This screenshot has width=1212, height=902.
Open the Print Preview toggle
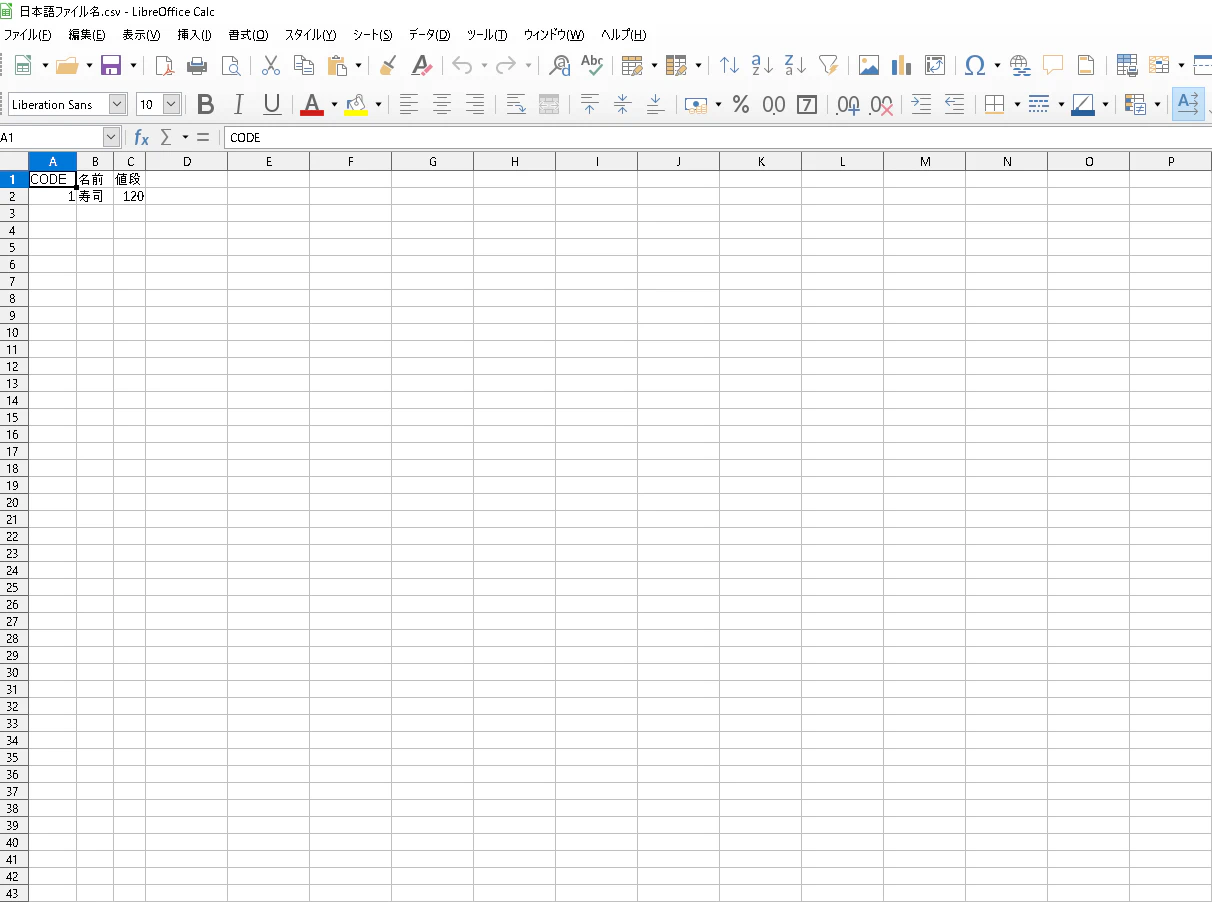230,66
